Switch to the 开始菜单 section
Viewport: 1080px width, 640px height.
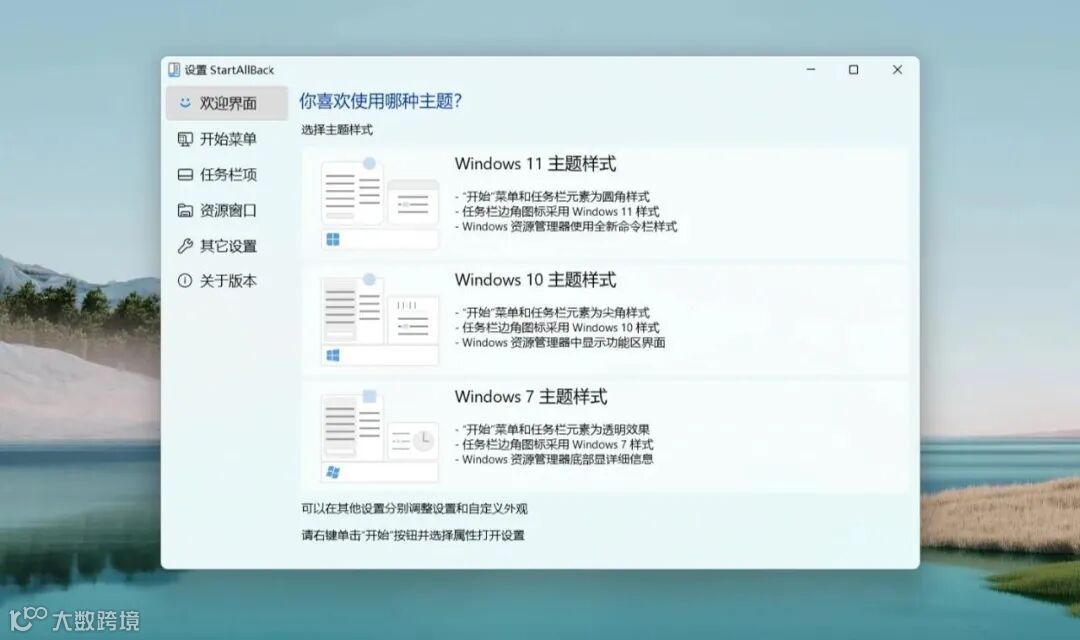pyautogui.click(x=227, y=139)
